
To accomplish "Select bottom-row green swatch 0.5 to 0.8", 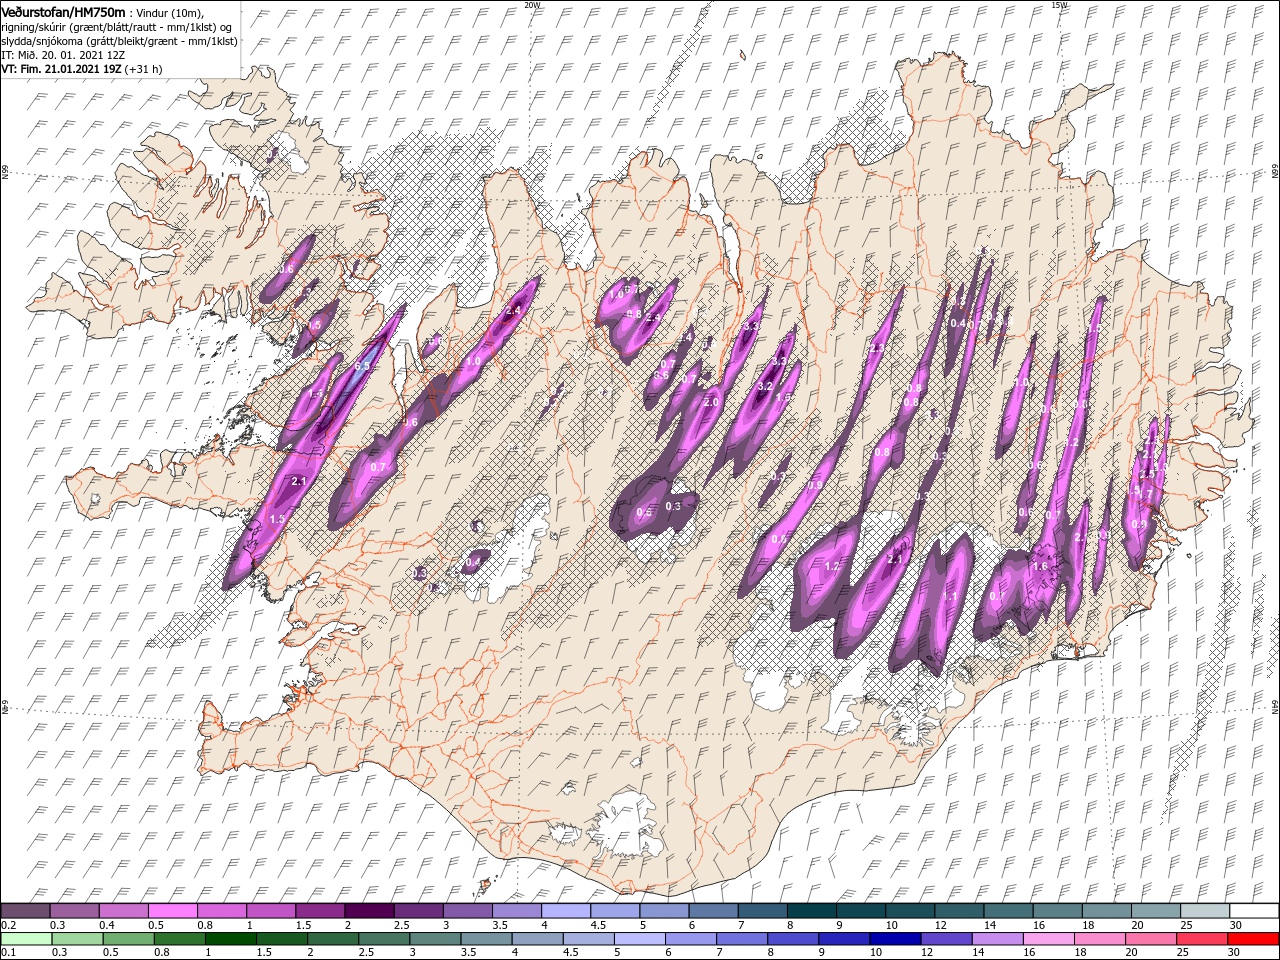I will point(128,939).
